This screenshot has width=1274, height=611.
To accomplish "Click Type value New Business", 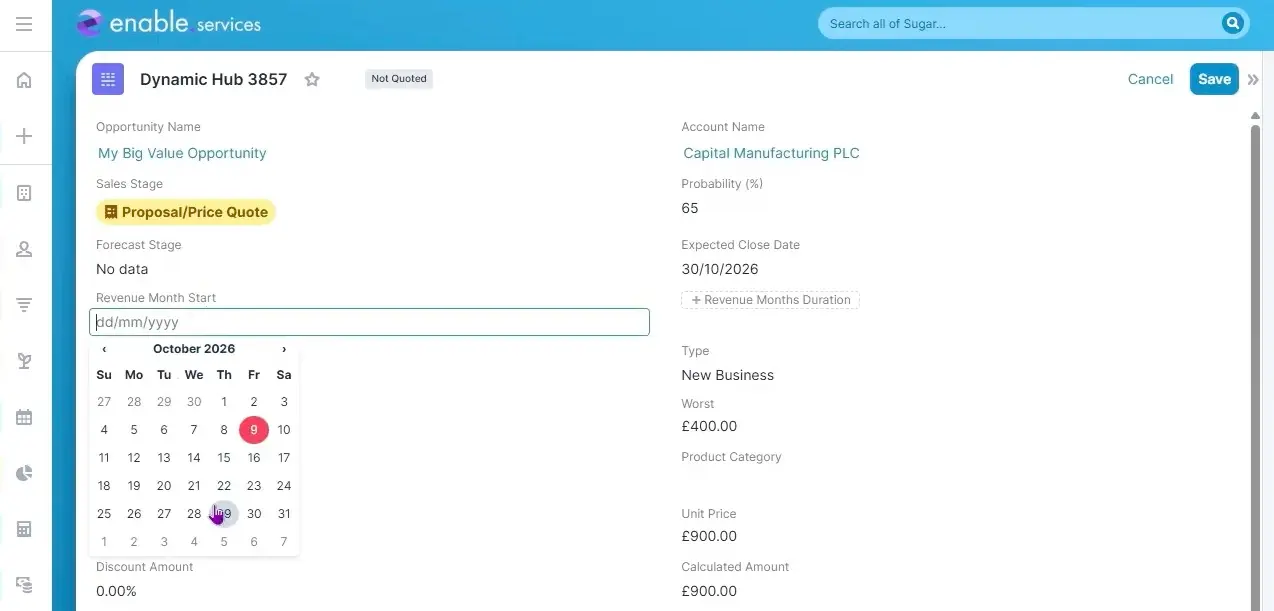I will pos(728,375).
